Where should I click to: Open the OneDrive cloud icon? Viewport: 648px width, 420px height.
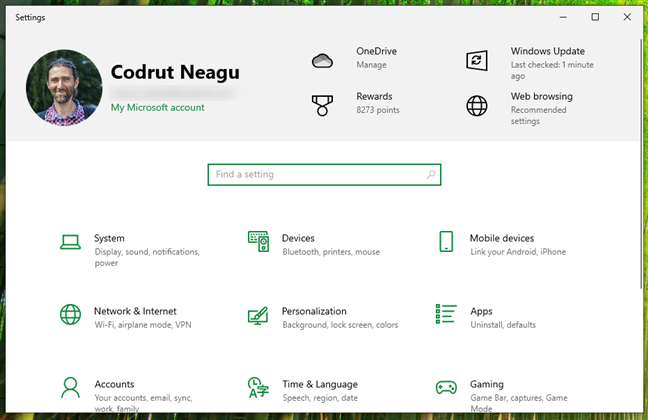pyautogui.click(x=322, y=61)
